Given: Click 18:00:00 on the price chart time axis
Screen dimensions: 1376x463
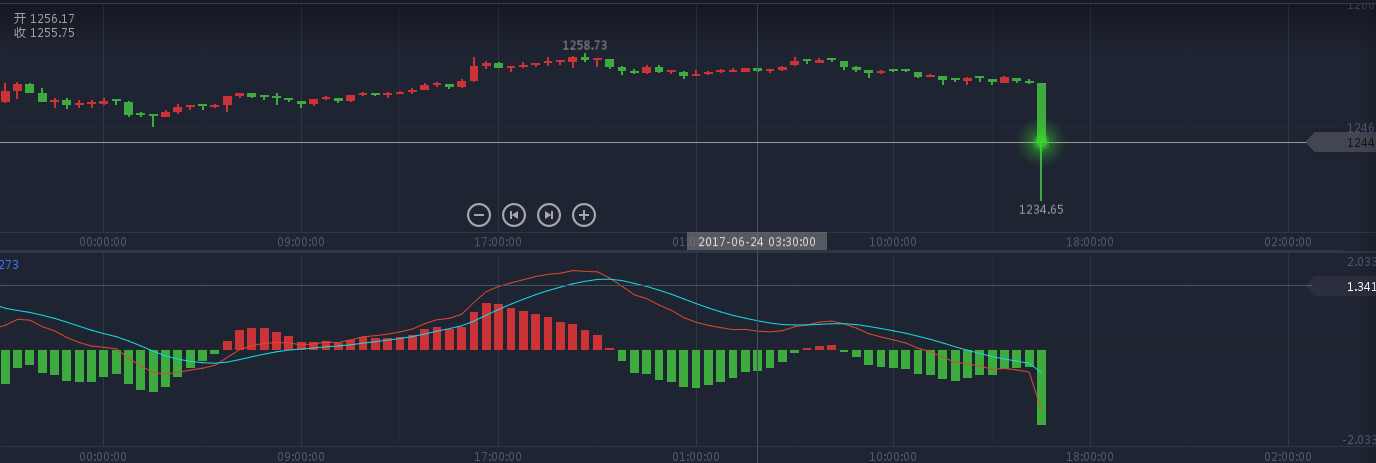Looking at the screenshot, I should [x=1089, y=242].
